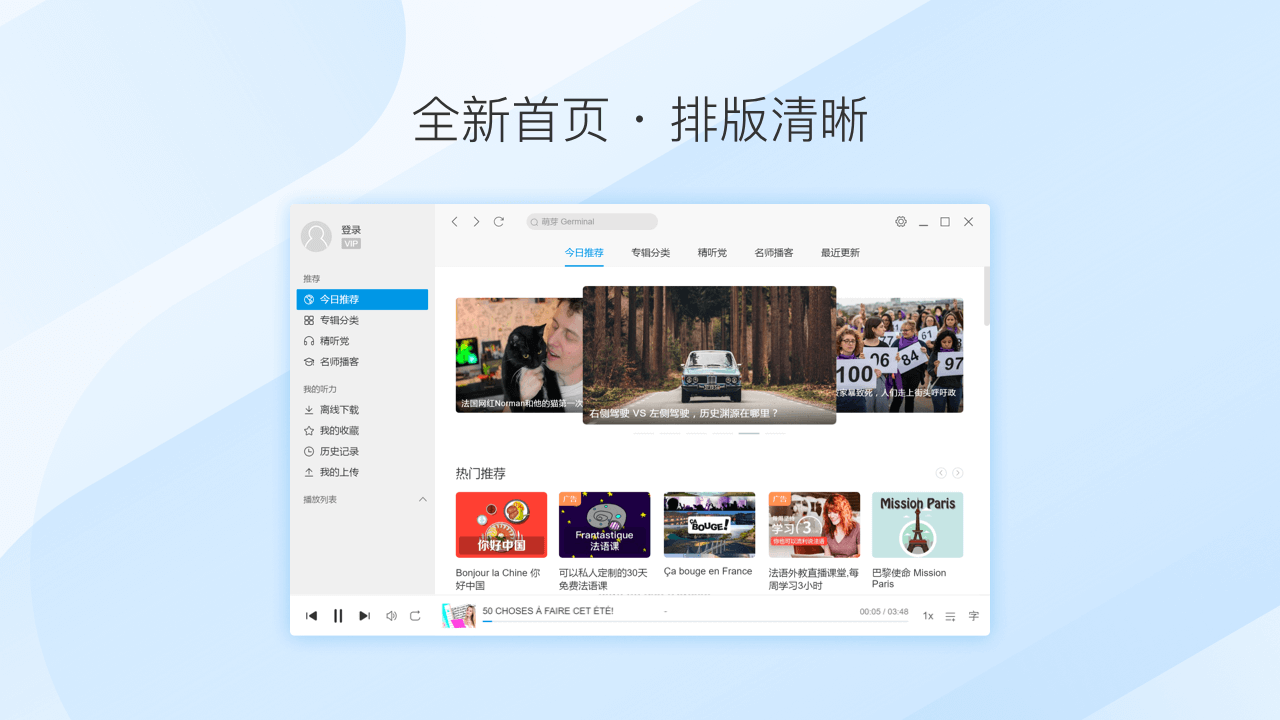This screenshot has height=720, width=1280.
Task: Open the protest banner on the right
Action: point(899,355)
